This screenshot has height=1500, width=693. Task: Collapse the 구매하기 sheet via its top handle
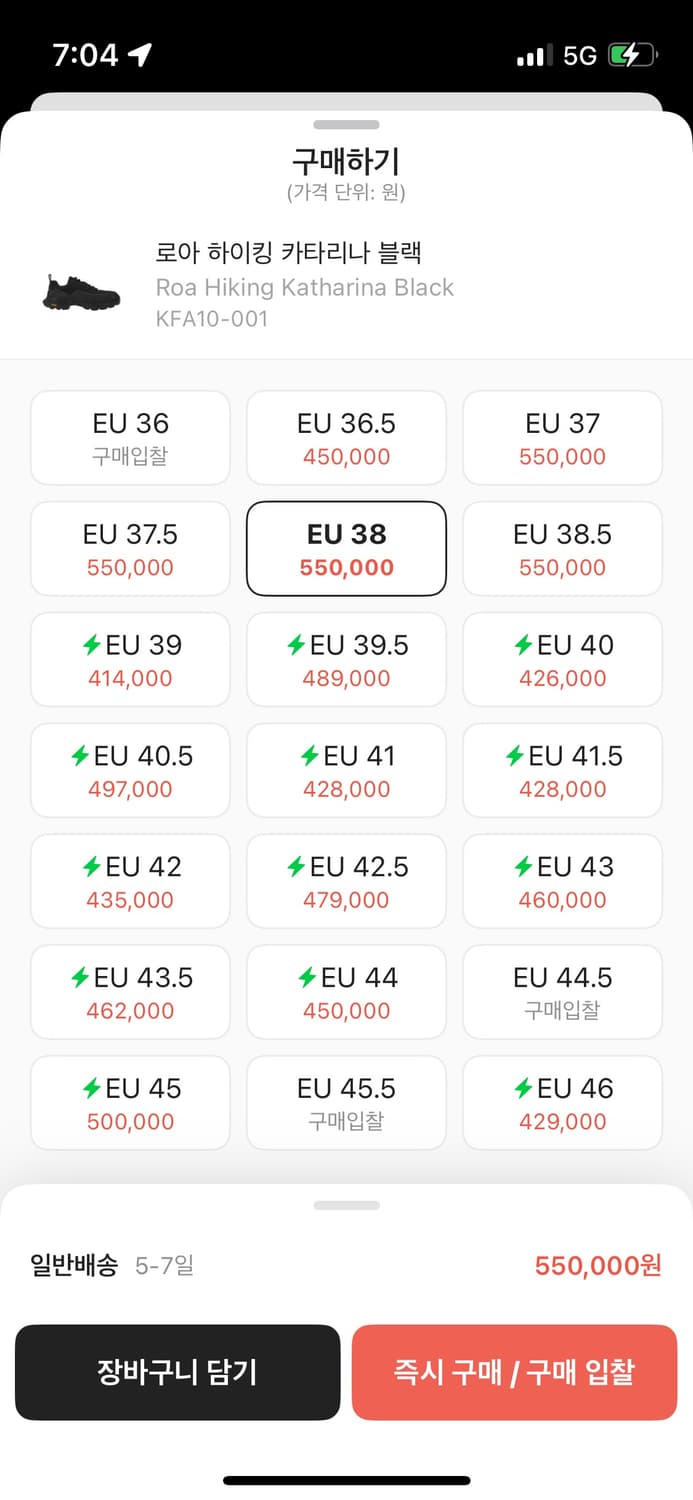tap(346, 125)
